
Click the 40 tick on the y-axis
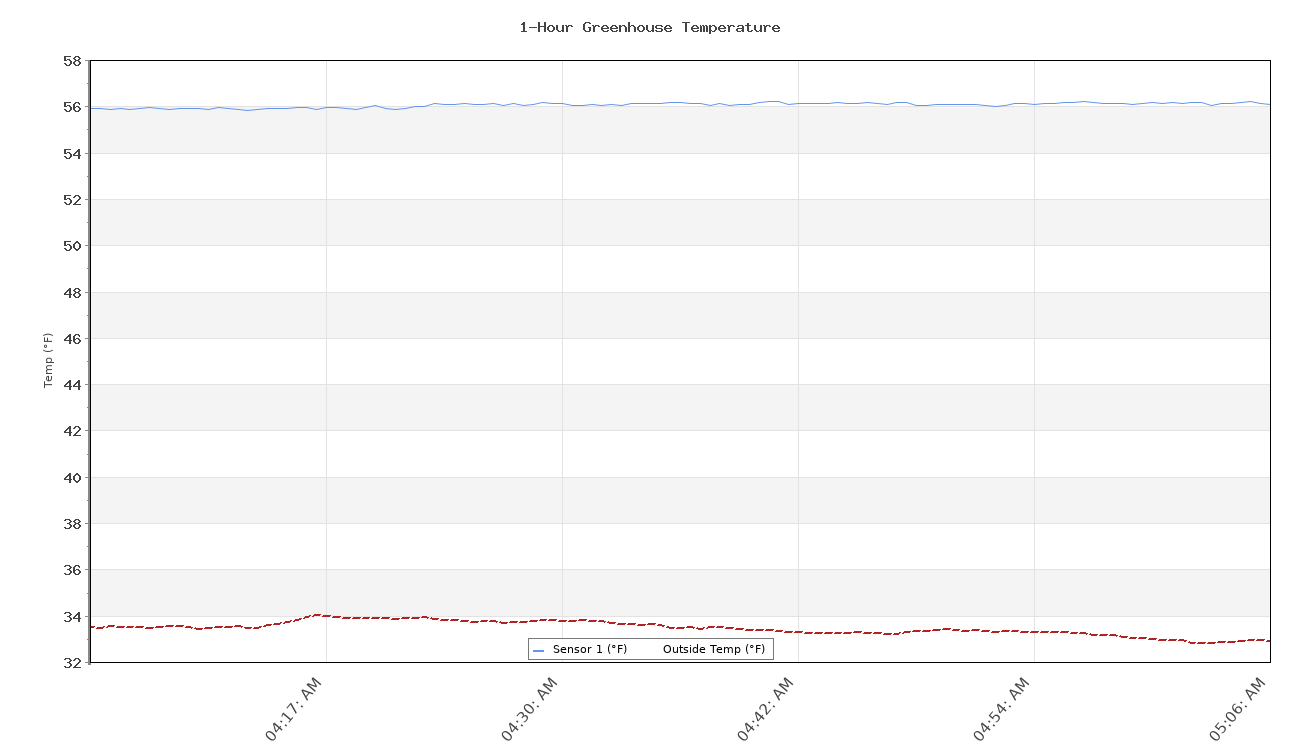[x=71, y=477]
